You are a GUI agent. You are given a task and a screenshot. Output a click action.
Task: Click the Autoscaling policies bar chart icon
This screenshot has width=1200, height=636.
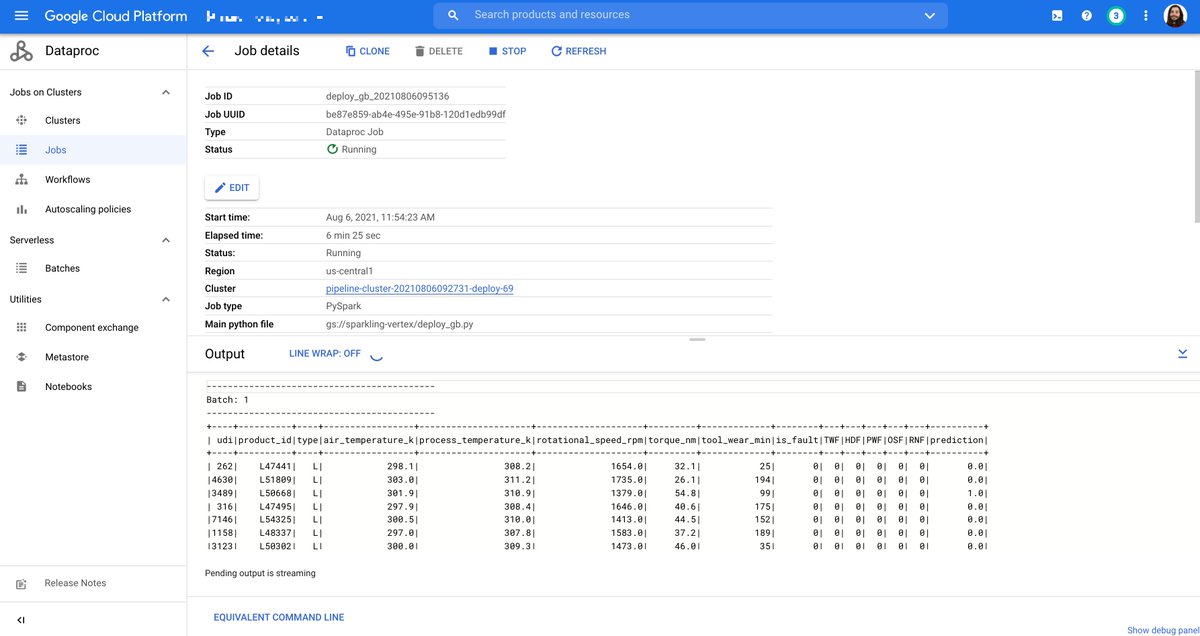click(21, 209)
